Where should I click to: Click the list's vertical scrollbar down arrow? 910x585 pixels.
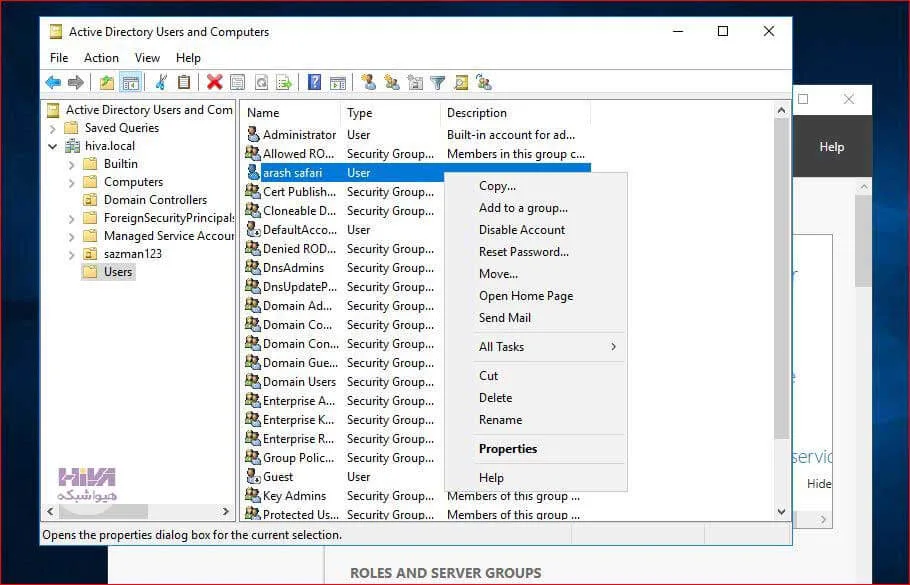[781, 512]
